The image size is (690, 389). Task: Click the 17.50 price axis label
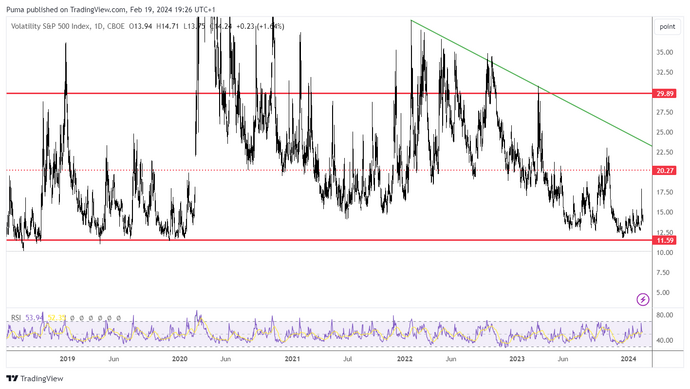(x=664, y=192)
